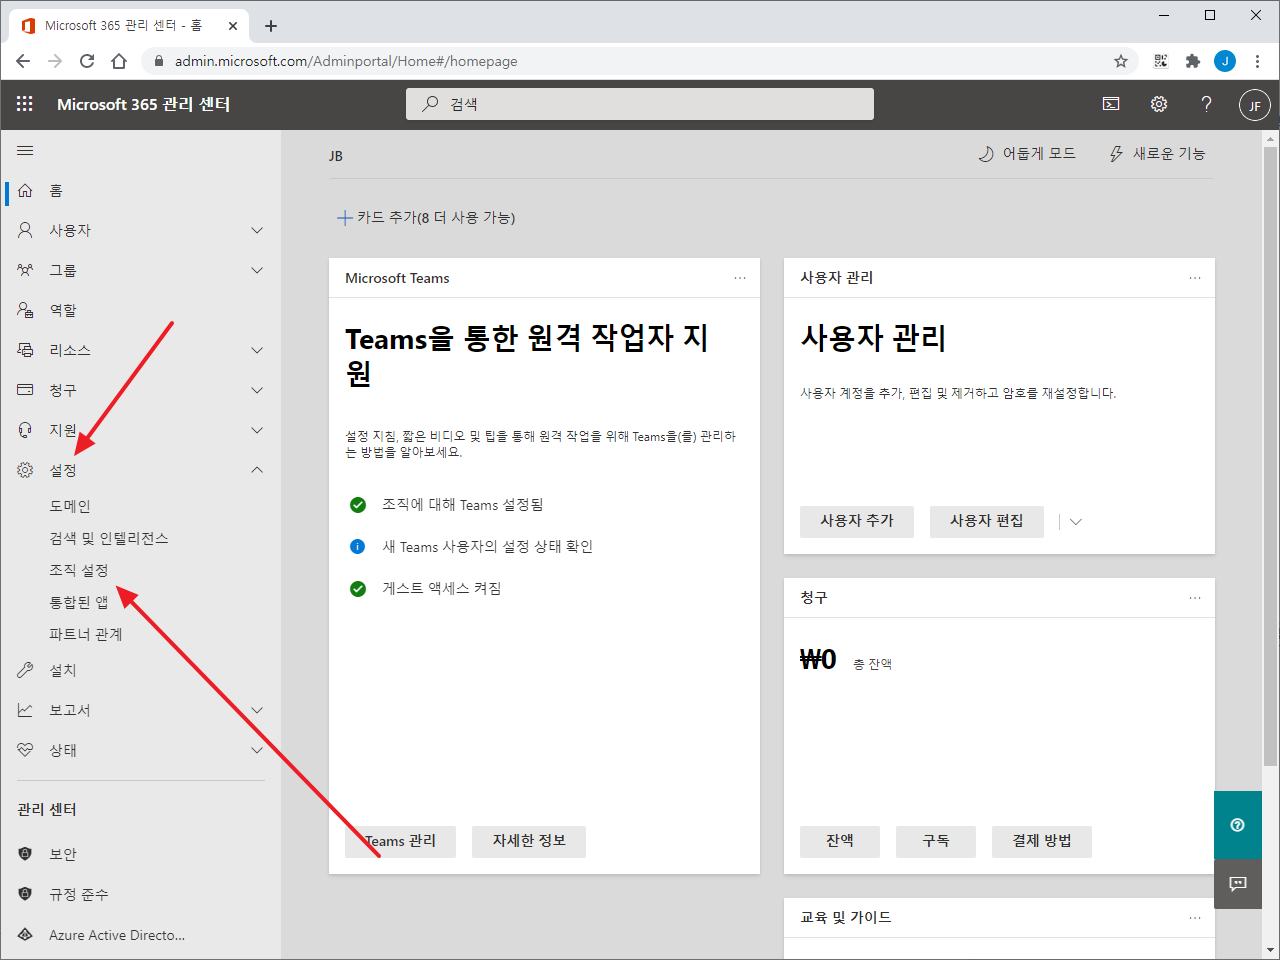Click the Health heart icon

tap(25, 750)
